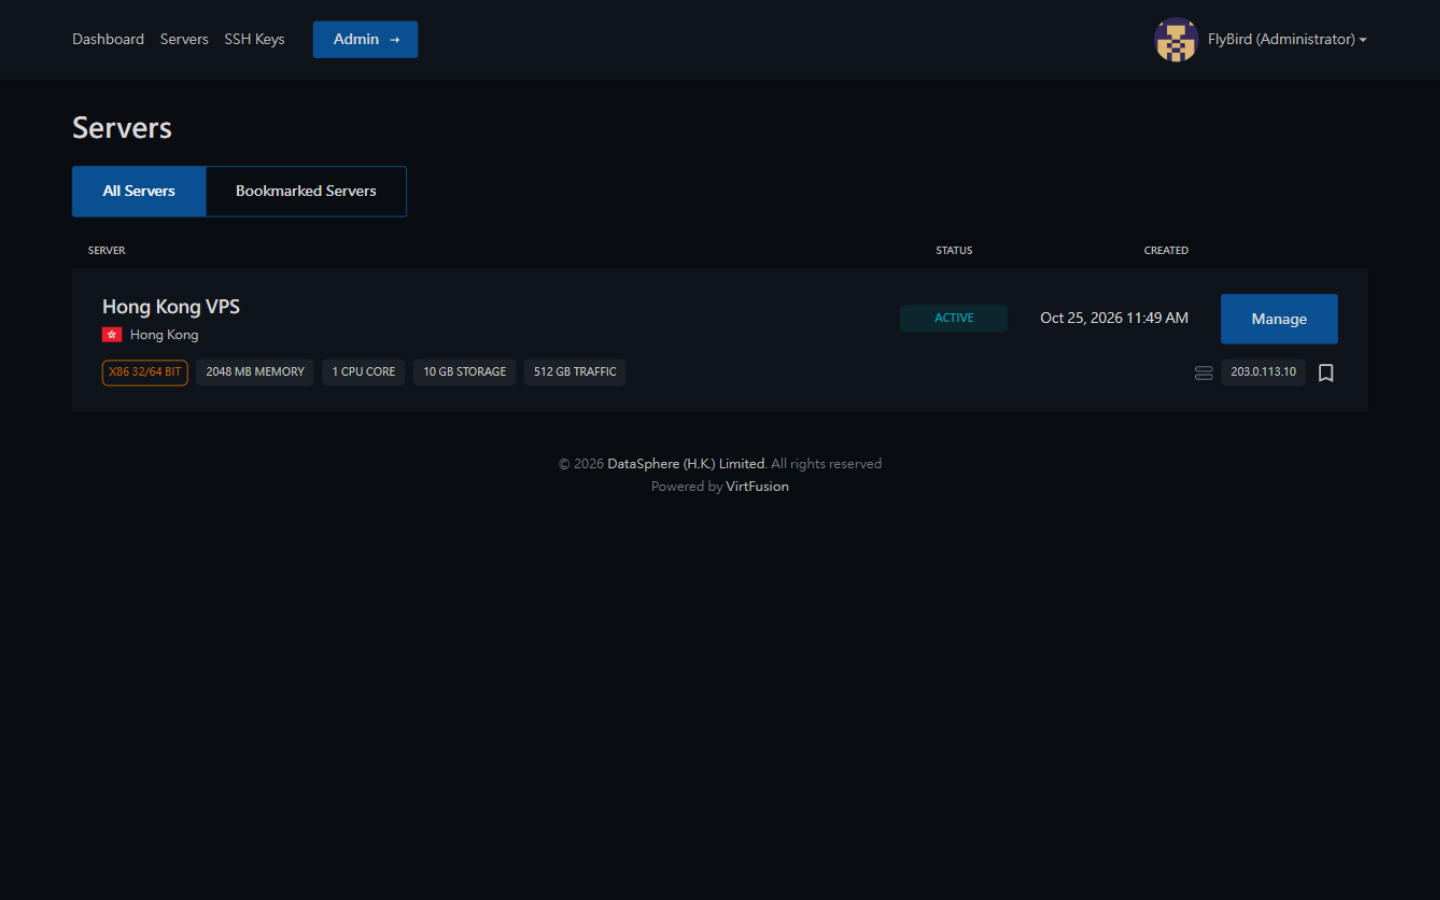Click the ACTIVE status badge
Image resolution: width=1440 pixels, height=900 pixels.
954,318
